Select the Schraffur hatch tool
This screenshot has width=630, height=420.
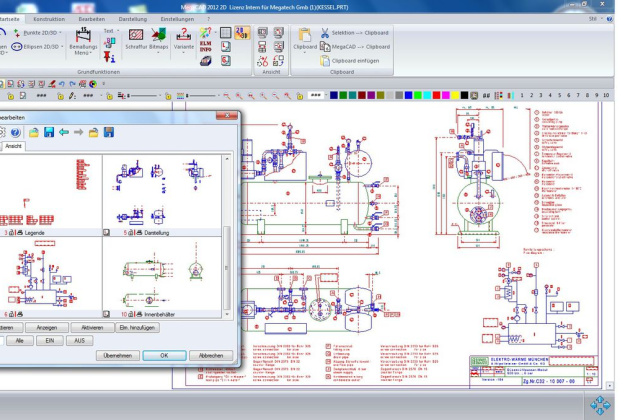[135, 37]
